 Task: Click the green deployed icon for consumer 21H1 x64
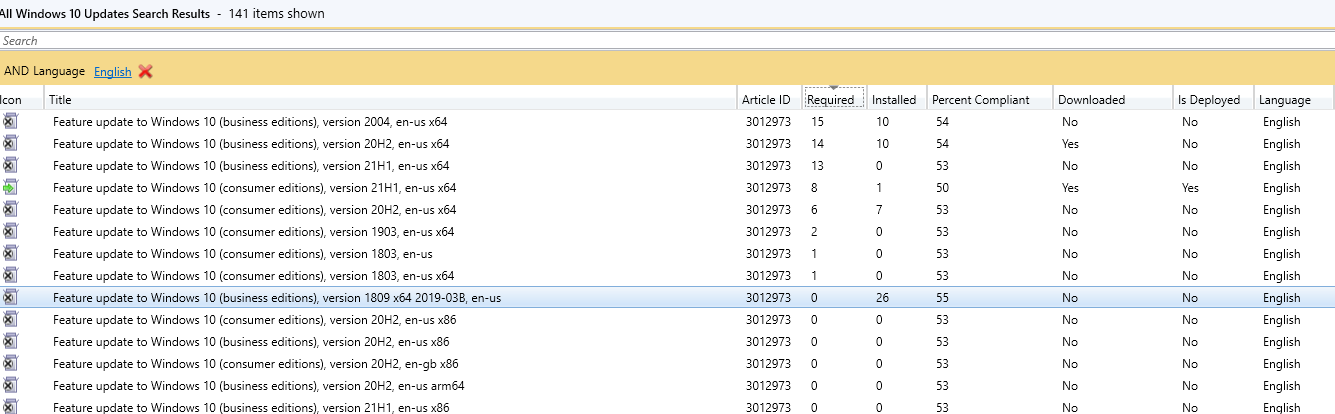point(10,188)
